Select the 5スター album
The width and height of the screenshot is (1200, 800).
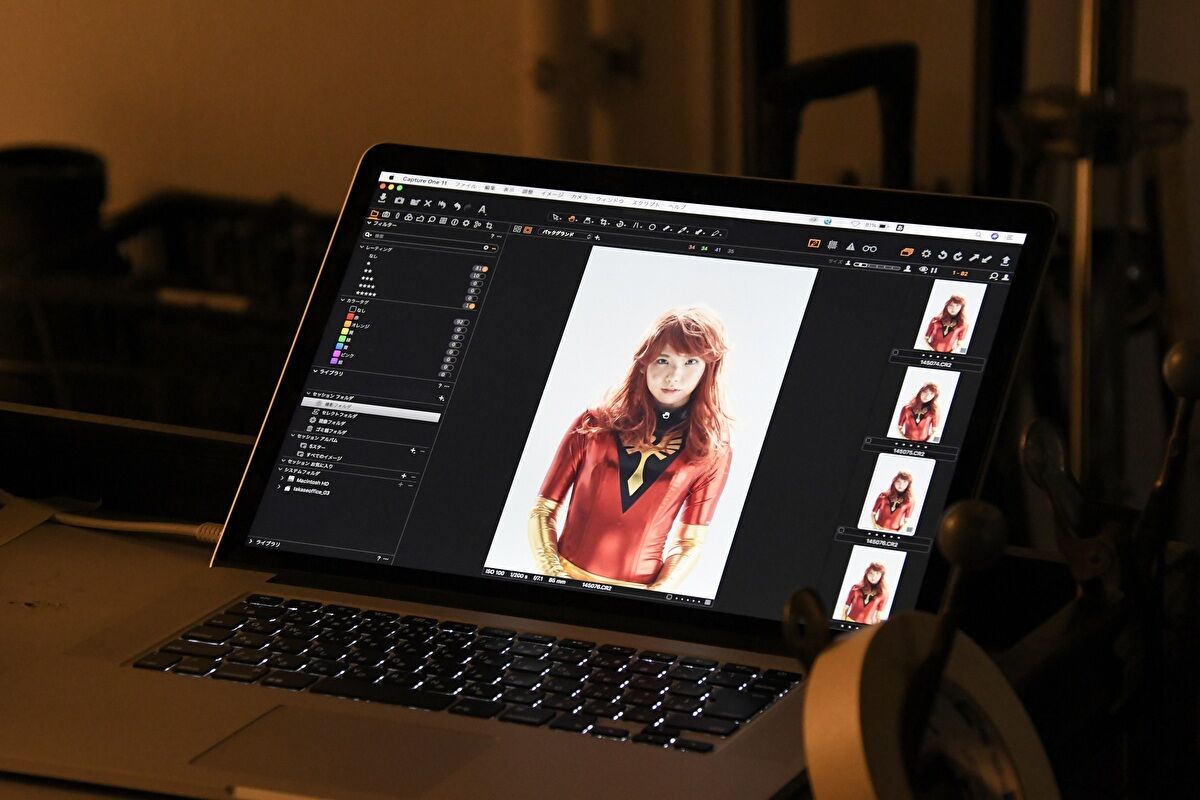tap(313, 446)
